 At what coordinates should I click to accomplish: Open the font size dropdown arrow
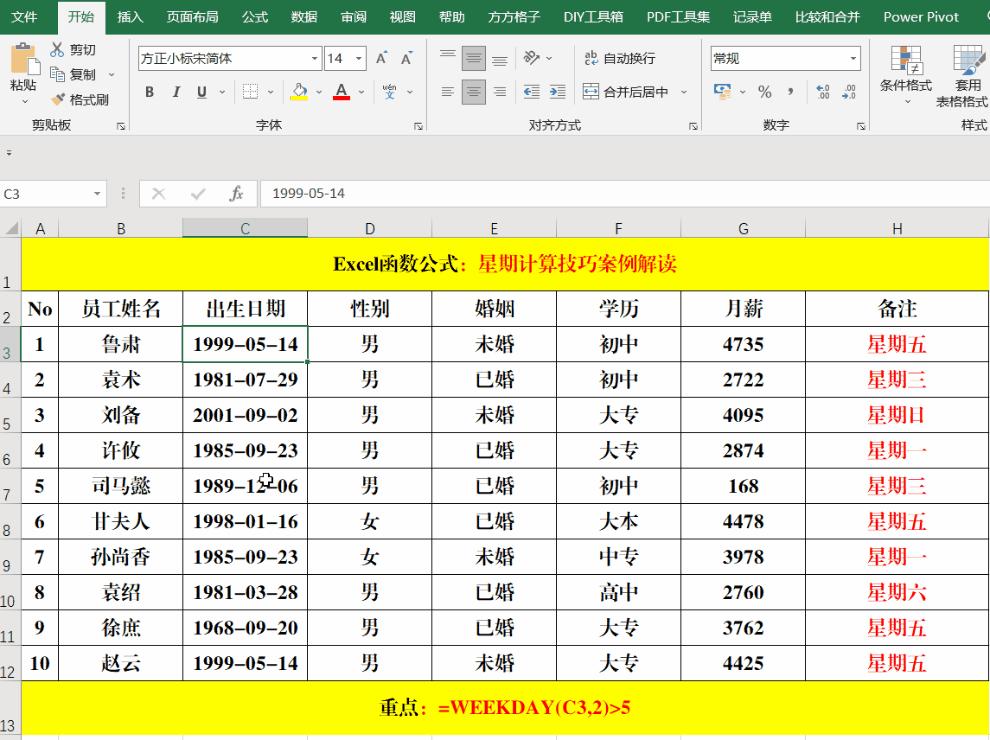[x=360, y=59]
